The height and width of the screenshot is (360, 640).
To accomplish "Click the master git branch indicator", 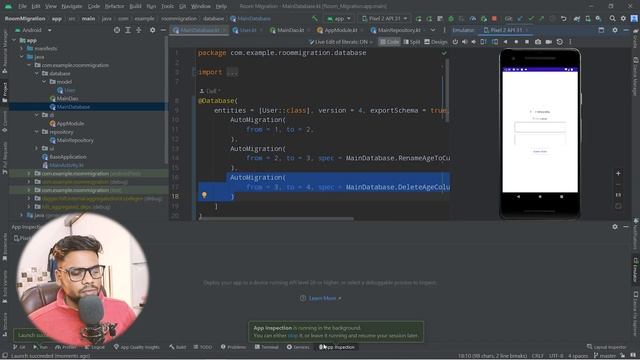I will [604, 356].
